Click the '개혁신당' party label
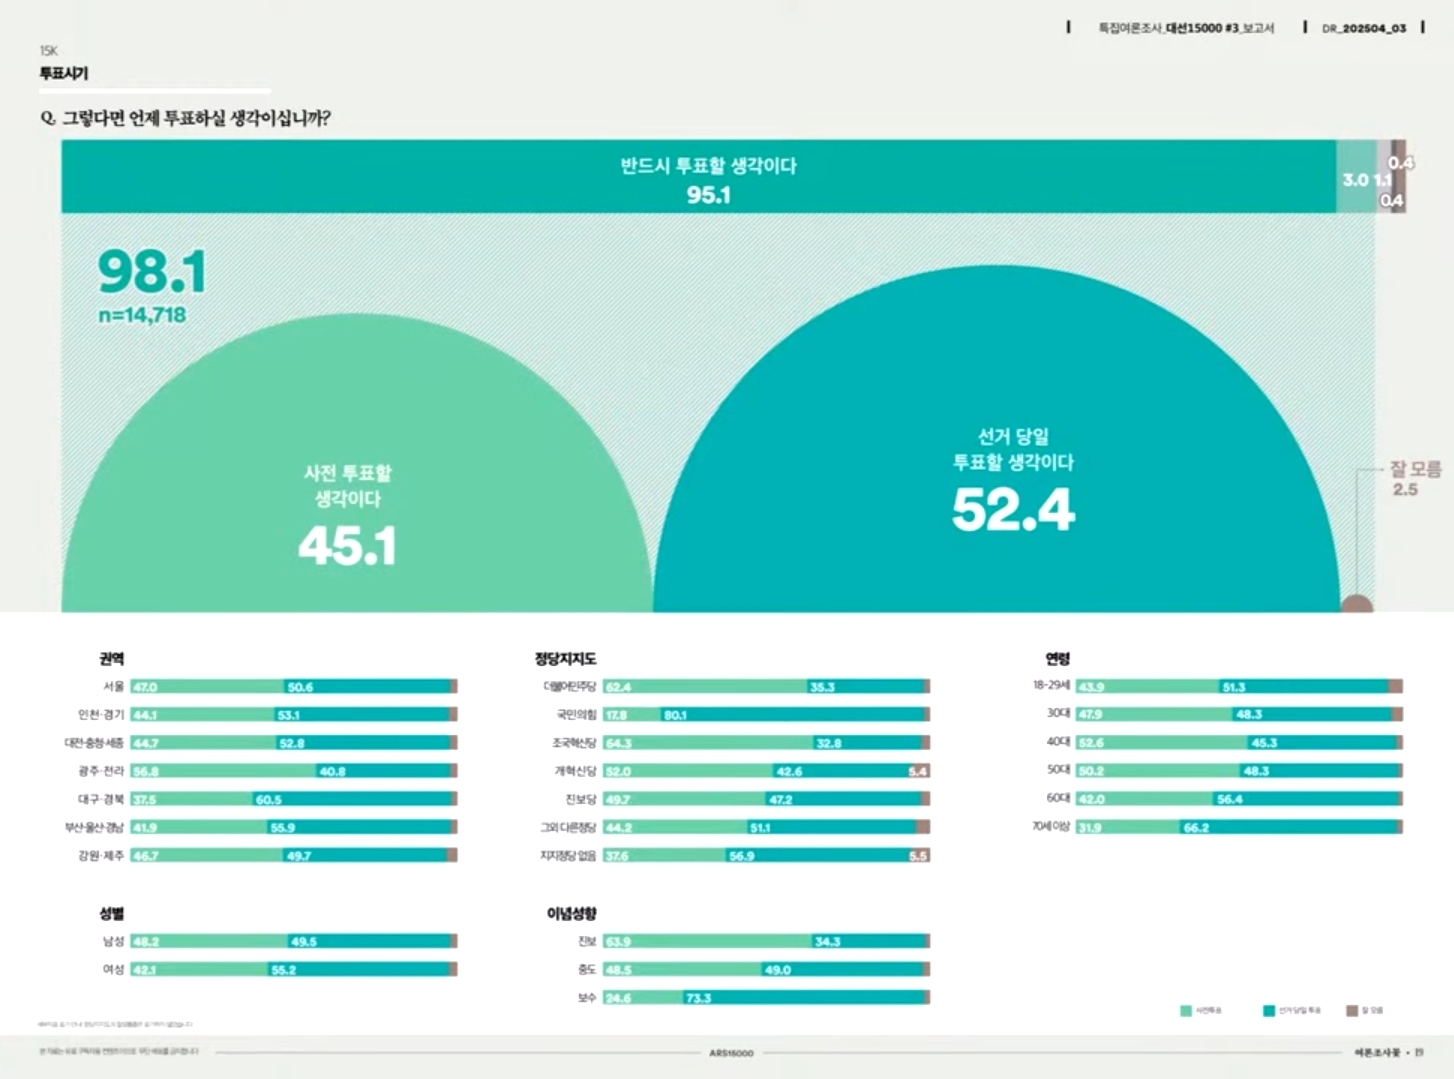 pos(576,771)
